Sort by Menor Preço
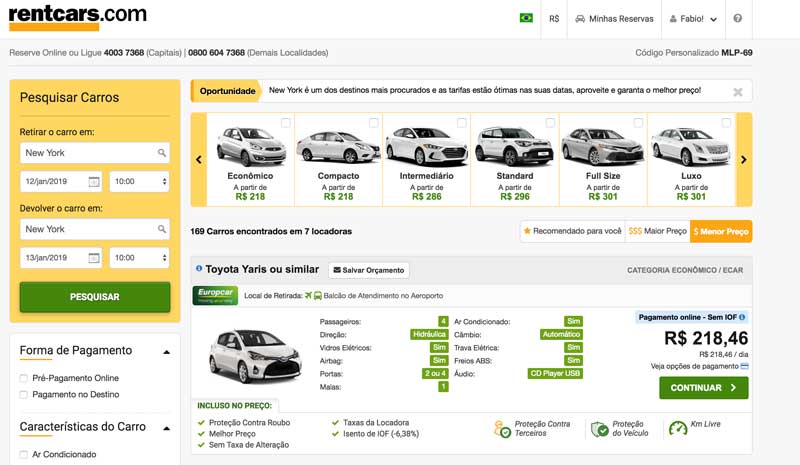 pos(721,231)
